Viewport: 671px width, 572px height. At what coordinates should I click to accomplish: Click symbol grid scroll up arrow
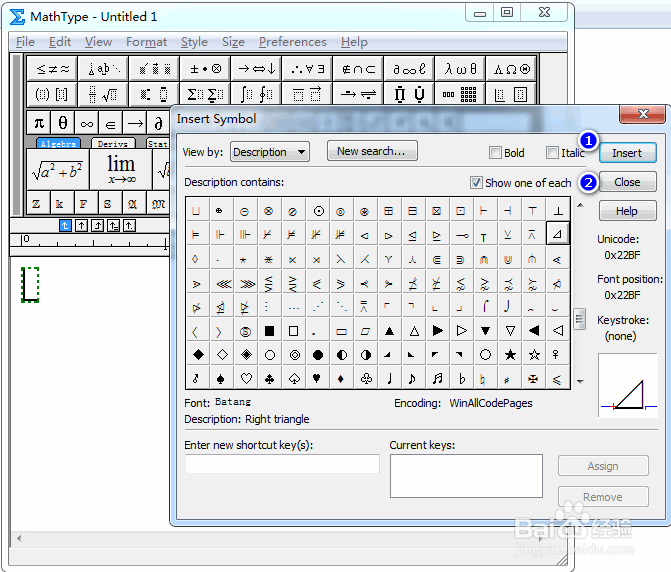point(580,205)
